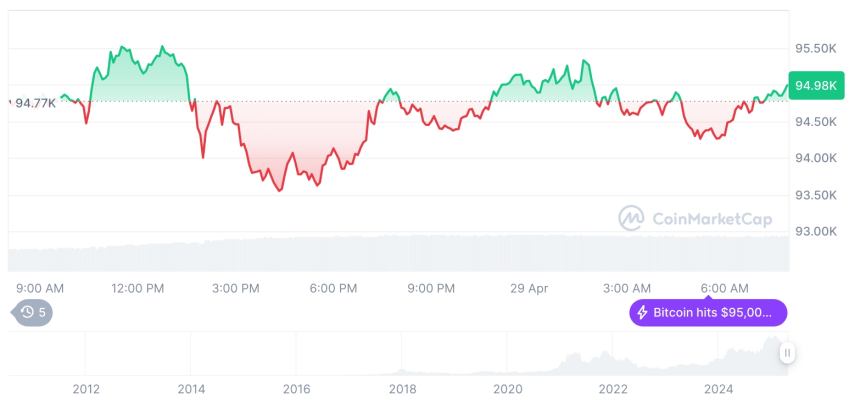Screen dimensions: 860x401
Task: Select the 2024 marker on navigator timeline
Action: 718,389
